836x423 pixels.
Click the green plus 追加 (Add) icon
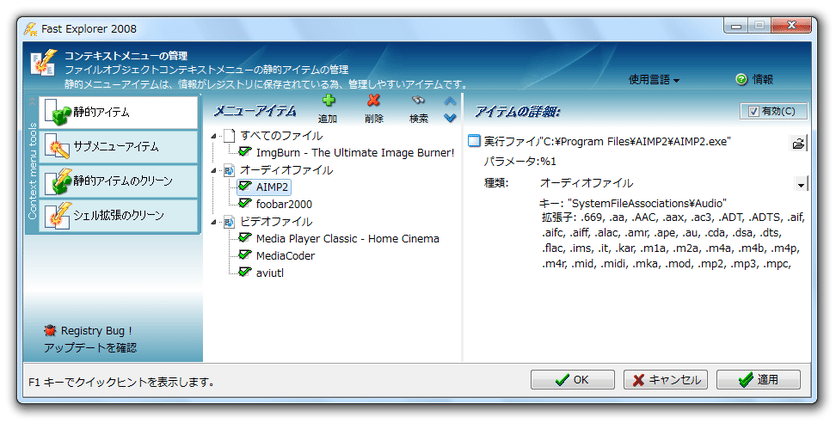[x=328, y=100]
